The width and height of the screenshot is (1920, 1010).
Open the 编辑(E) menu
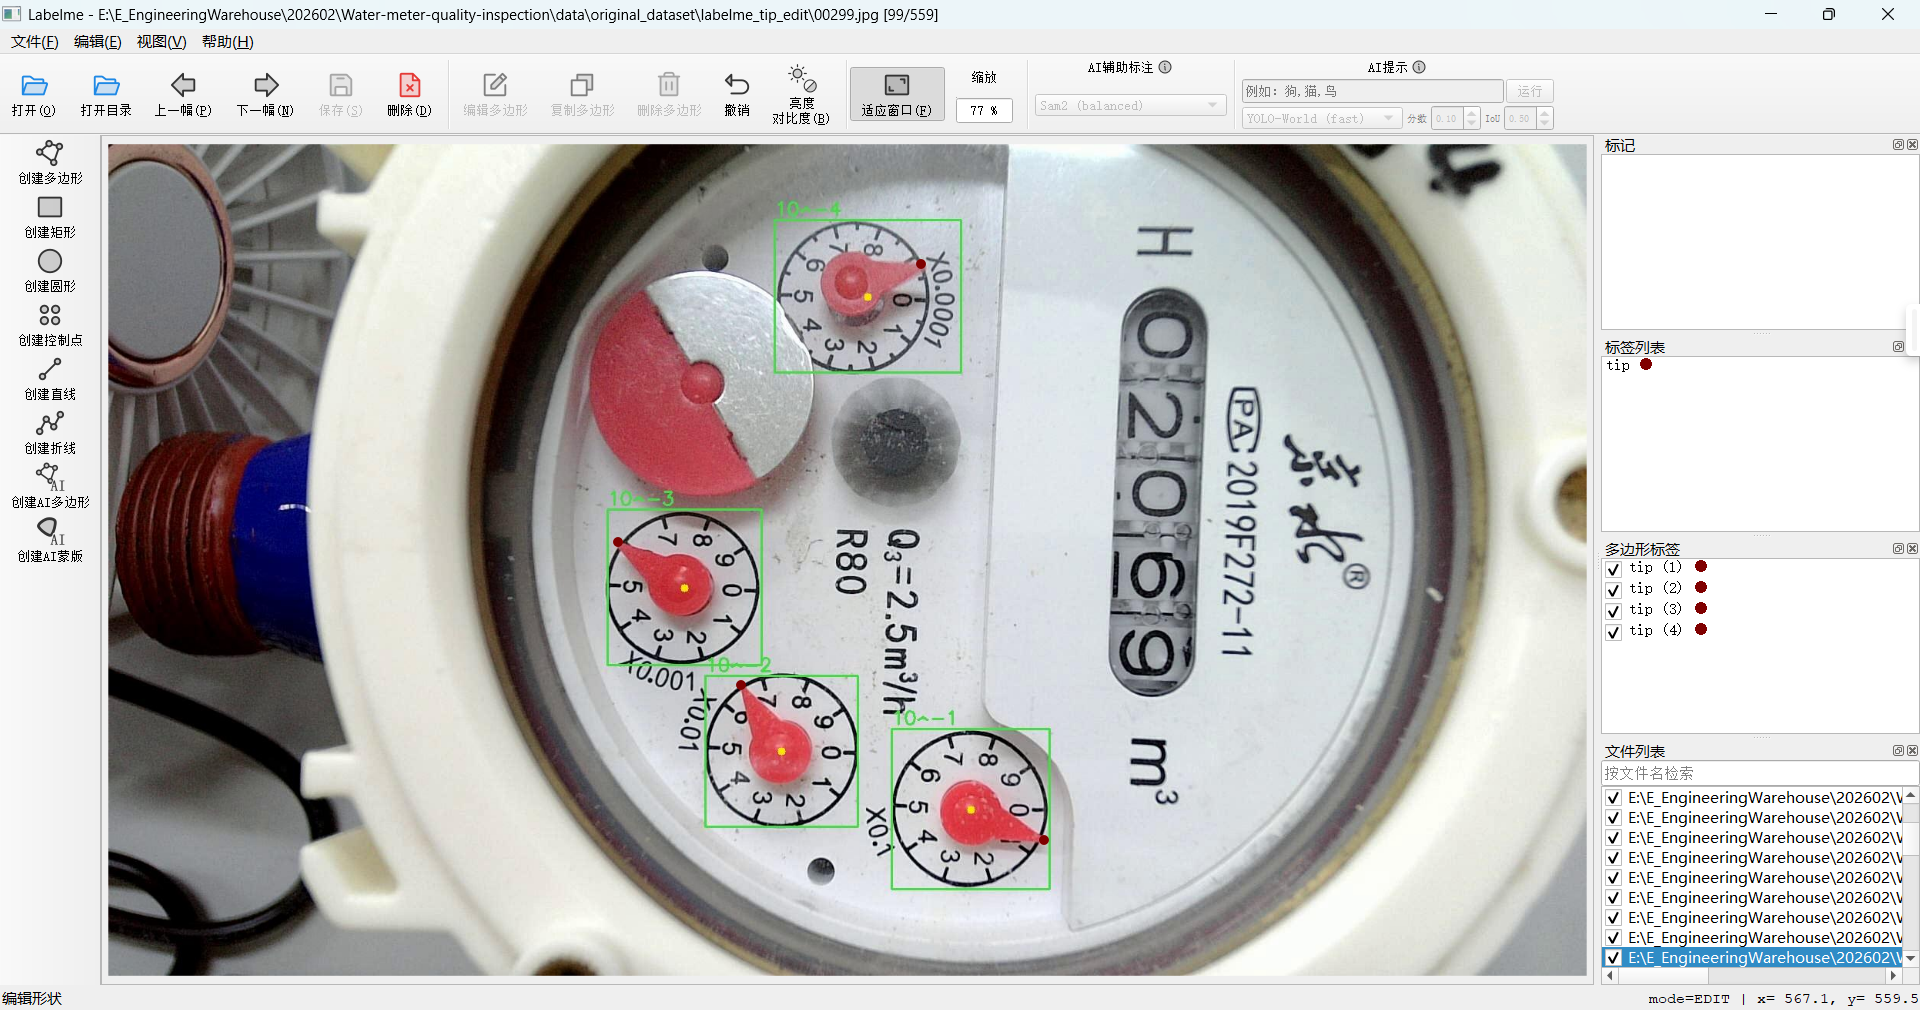click(x=98, y=42)
